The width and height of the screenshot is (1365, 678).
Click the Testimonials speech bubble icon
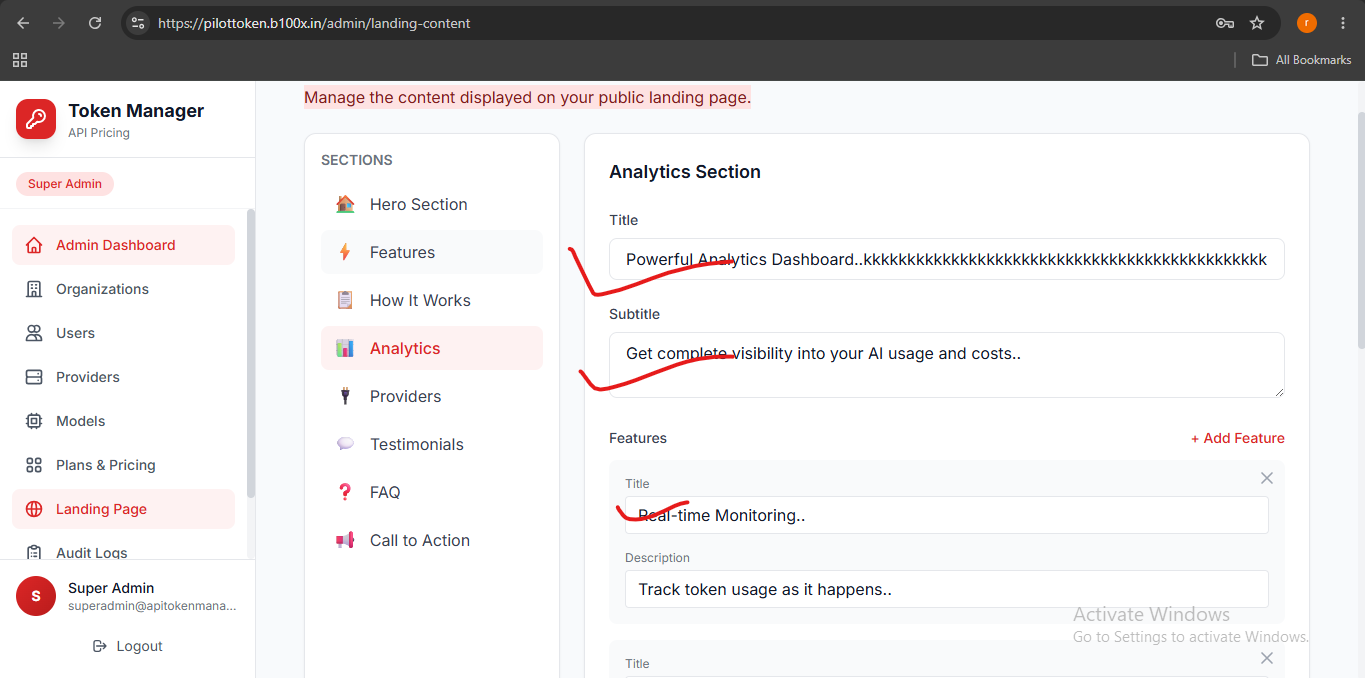345,444
